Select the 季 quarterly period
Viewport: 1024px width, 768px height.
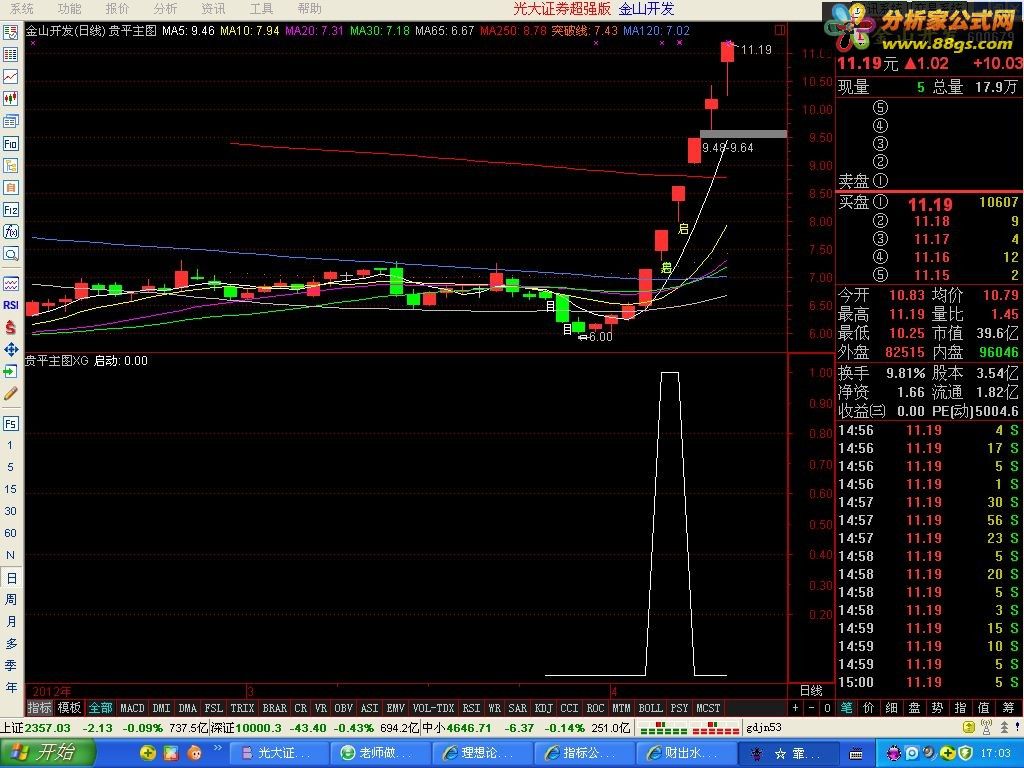click(x=11, y=665)
